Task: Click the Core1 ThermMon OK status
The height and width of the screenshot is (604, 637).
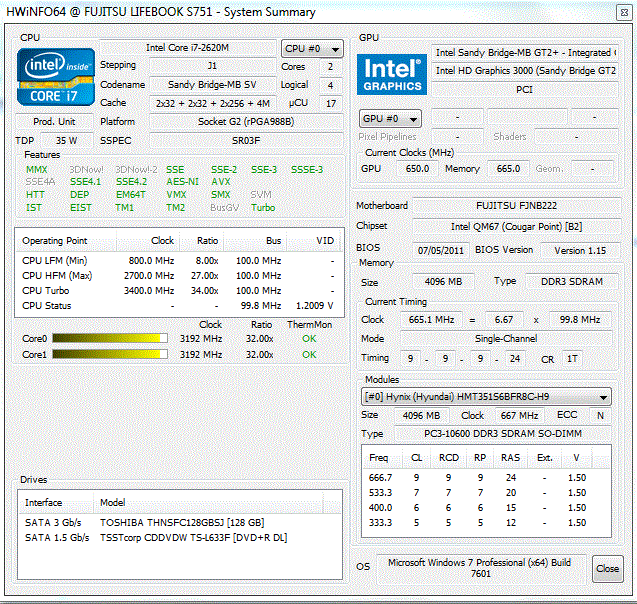Action: coord(309,355)
